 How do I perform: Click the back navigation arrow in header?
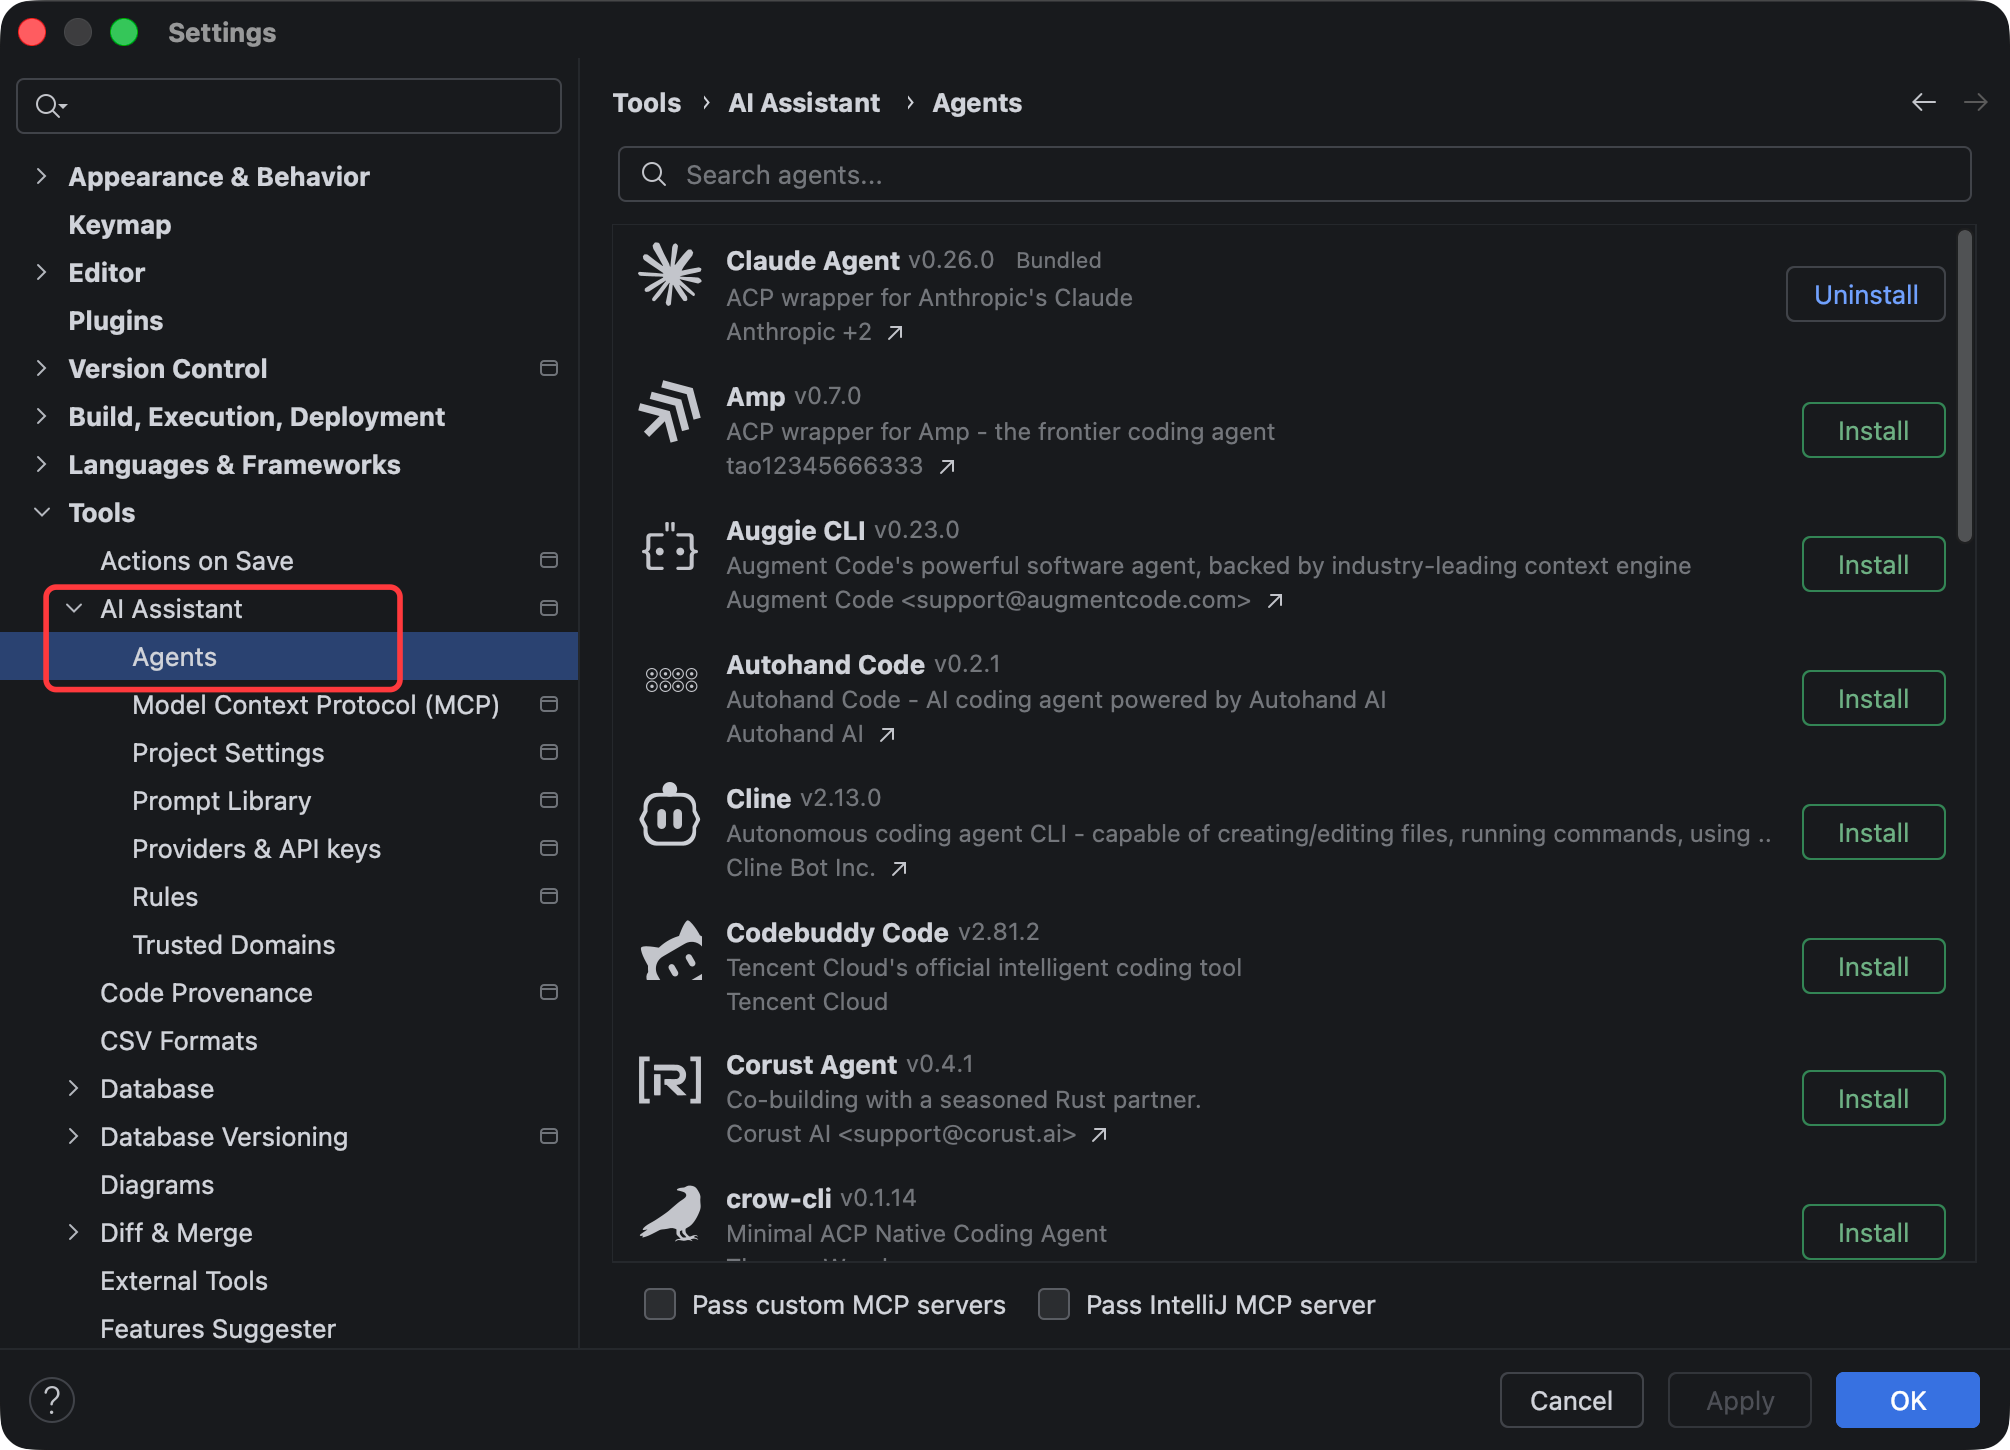coord(1923,103)
